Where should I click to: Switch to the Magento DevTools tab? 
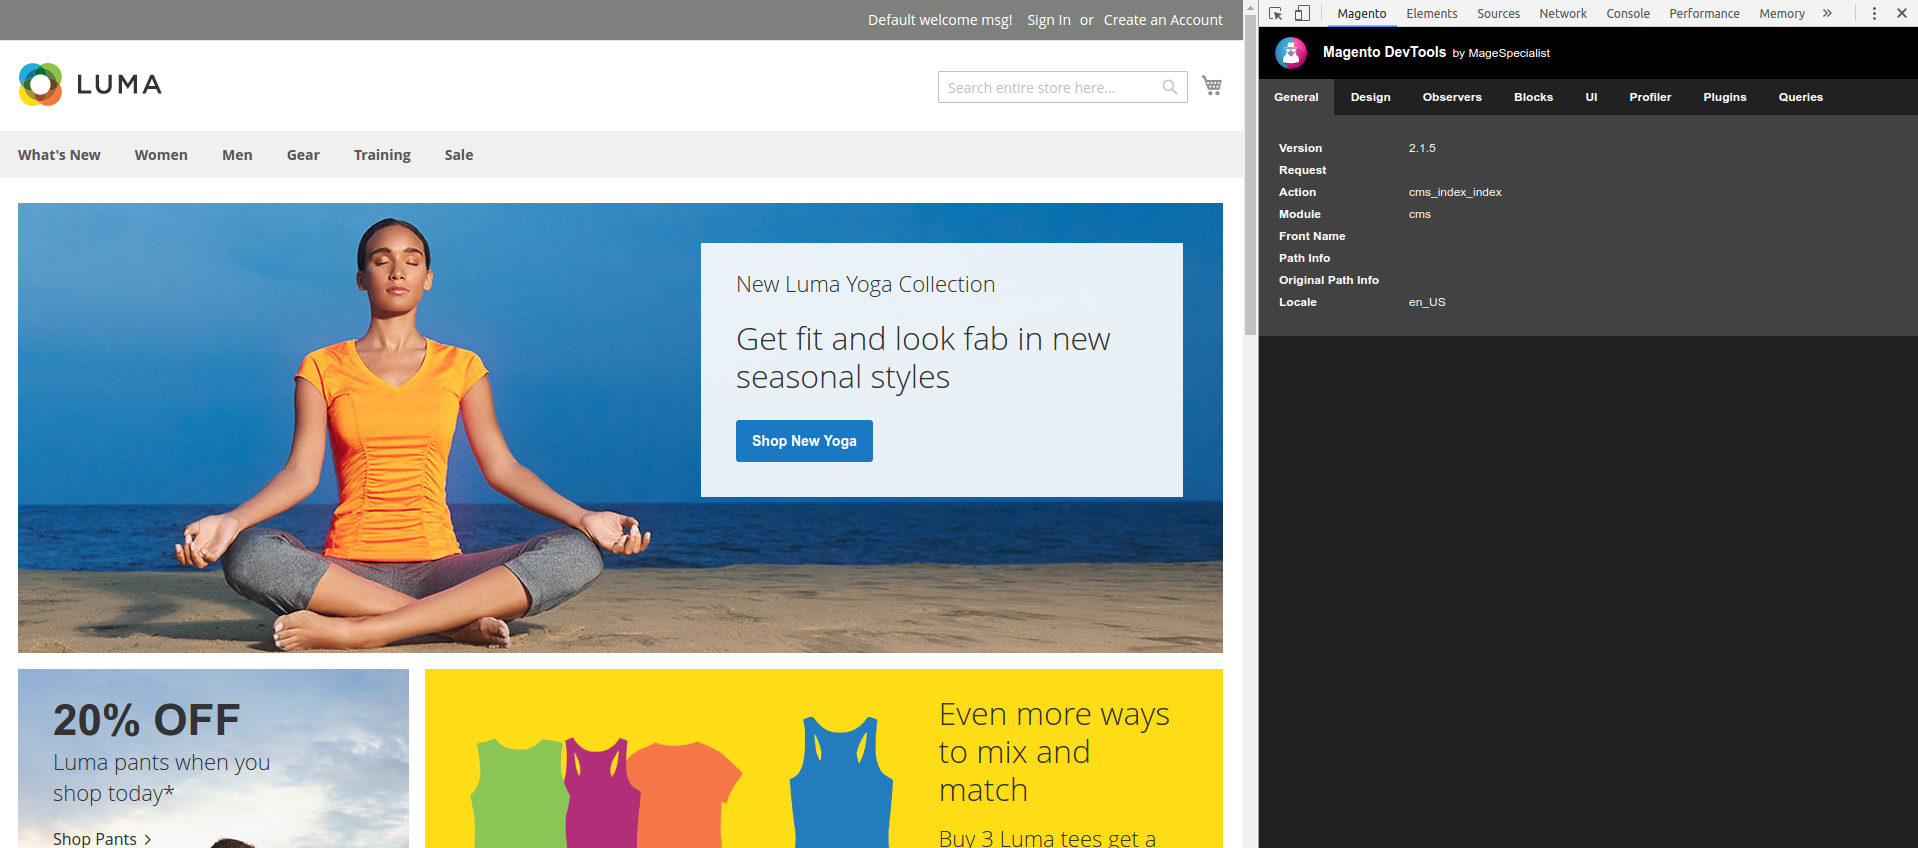[x=1362, y=13]
